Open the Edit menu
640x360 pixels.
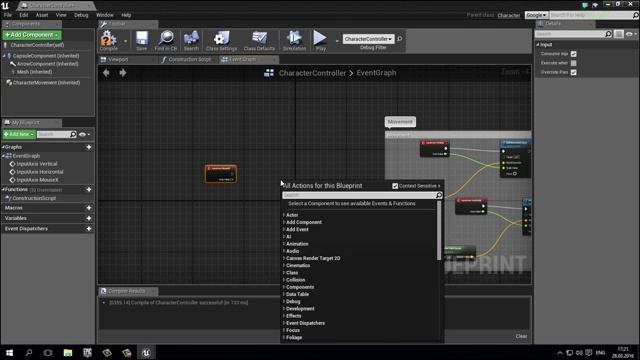point(24,15)
